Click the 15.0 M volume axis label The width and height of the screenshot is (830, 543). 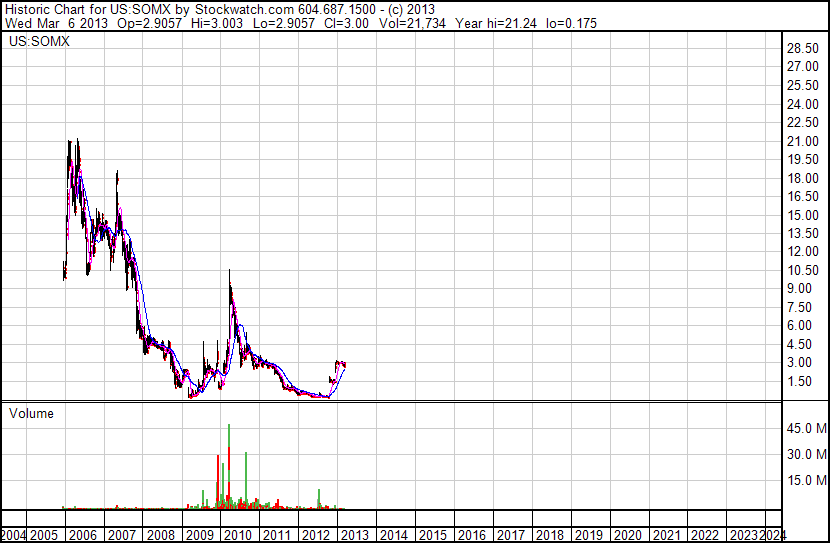807,480
